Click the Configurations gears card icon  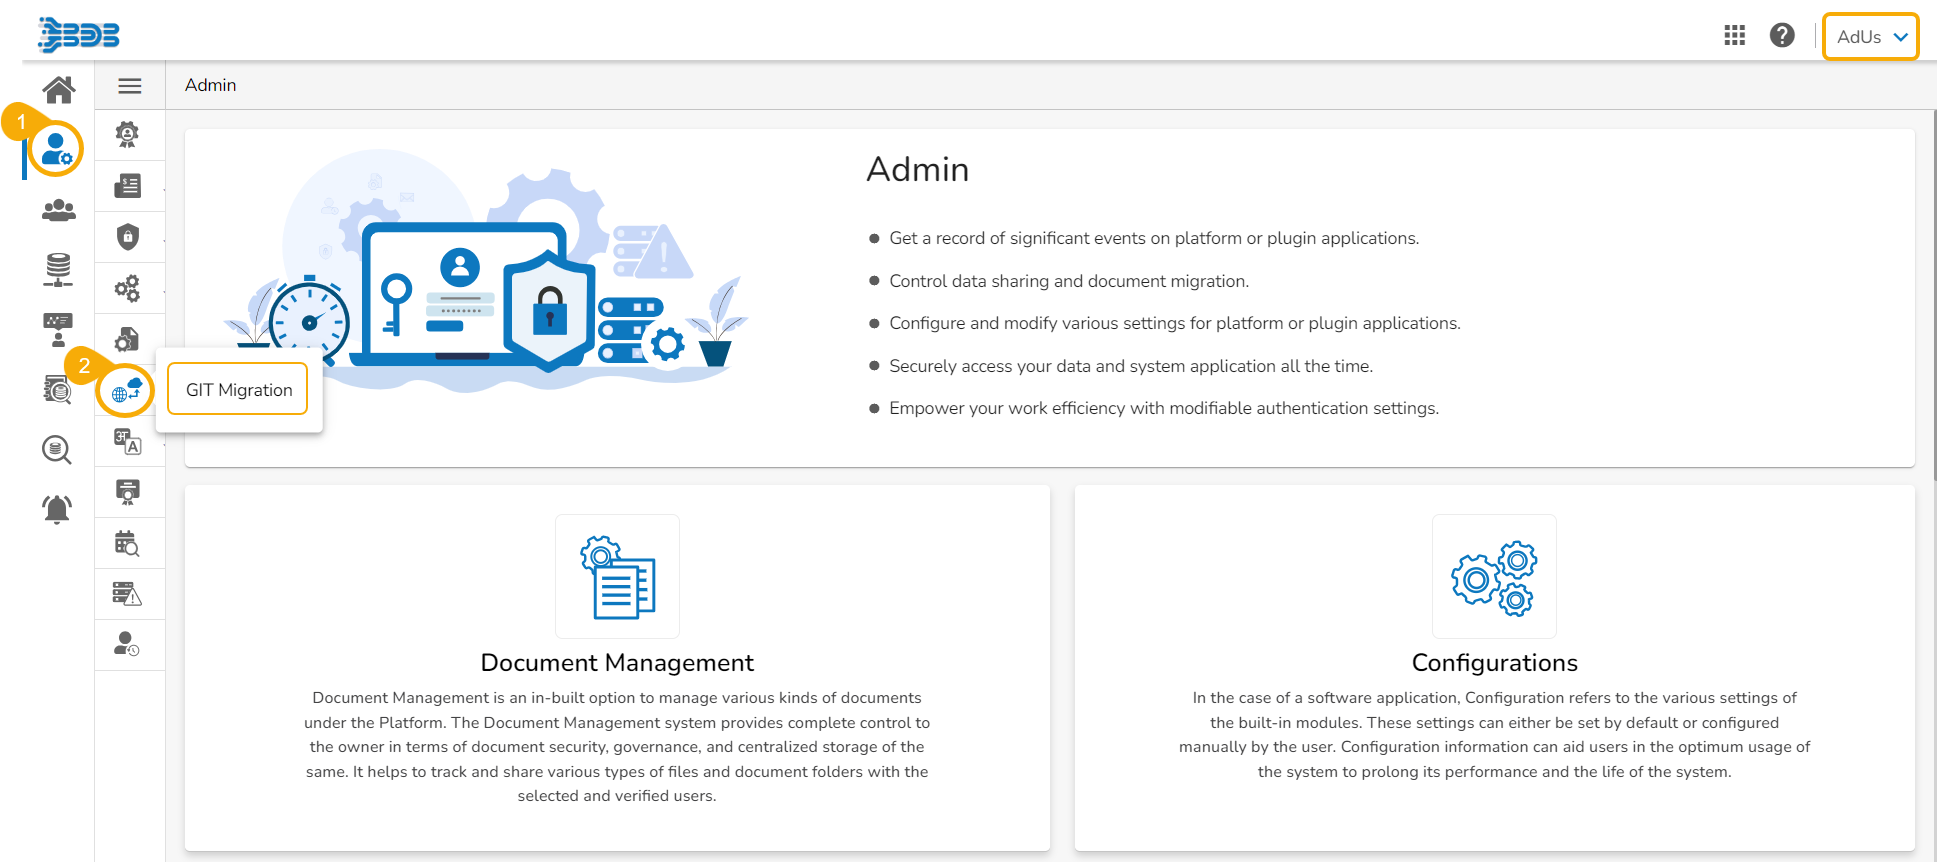click(x=1494, y=577)
